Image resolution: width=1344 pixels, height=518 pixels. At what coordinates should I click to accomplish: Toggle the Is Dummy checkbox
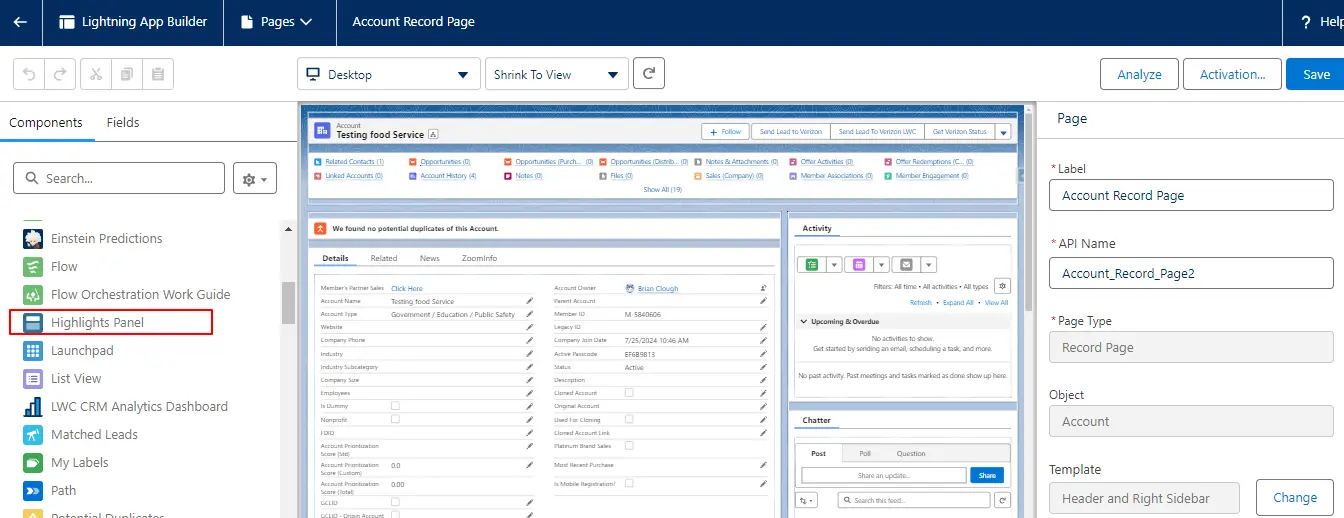click(x=395, y=406)
